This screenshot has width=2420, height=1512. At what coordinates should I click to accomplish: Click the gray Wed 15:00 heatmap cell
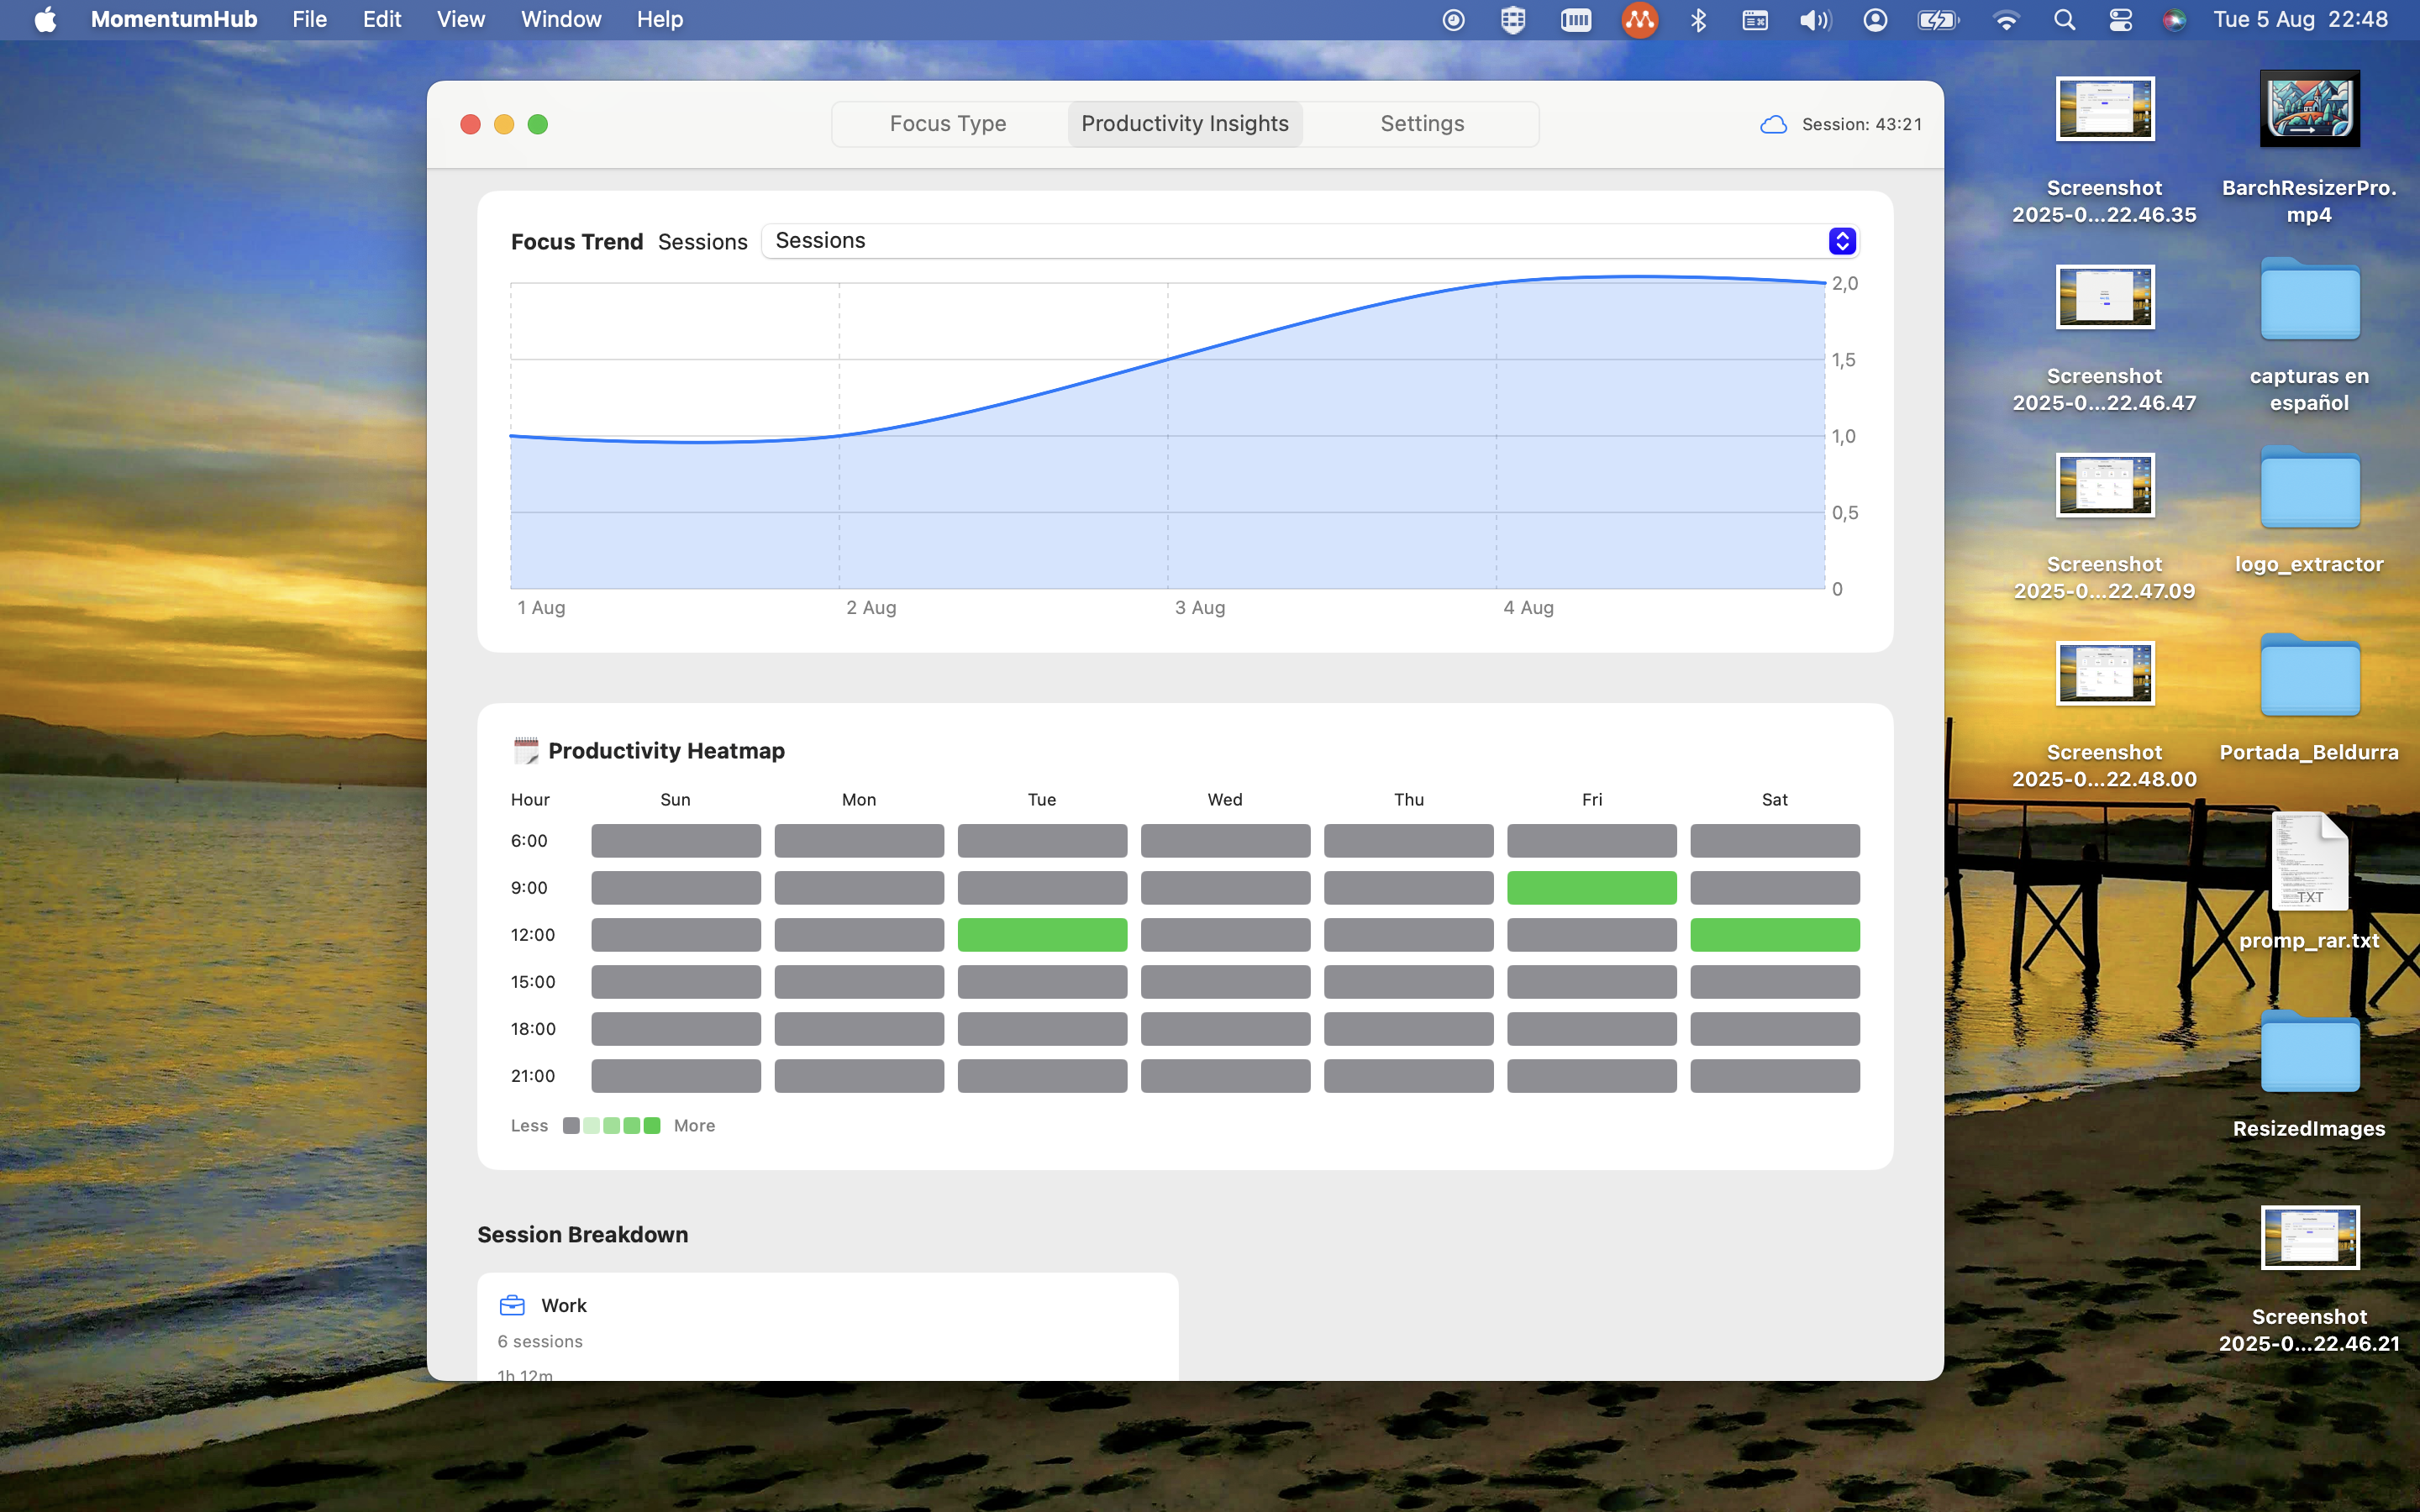tap(1225, 981)
